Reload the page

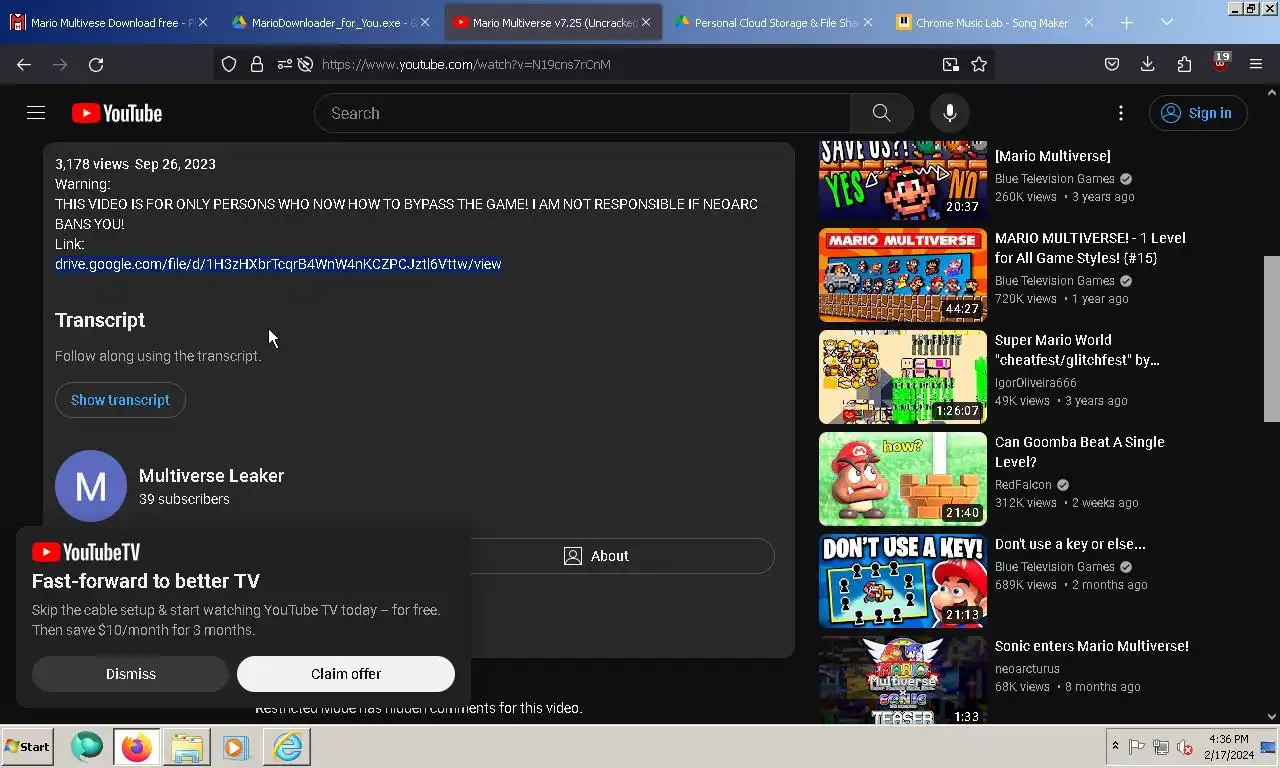96,64
